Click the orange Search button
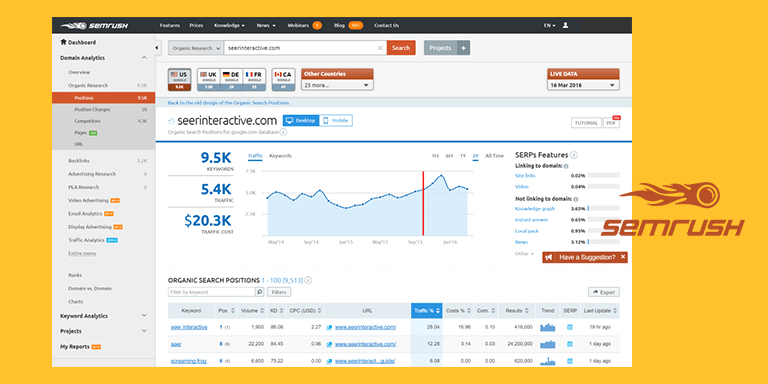Screen dimensions: 768x384 pyautogui.click(x=401, y=48)
